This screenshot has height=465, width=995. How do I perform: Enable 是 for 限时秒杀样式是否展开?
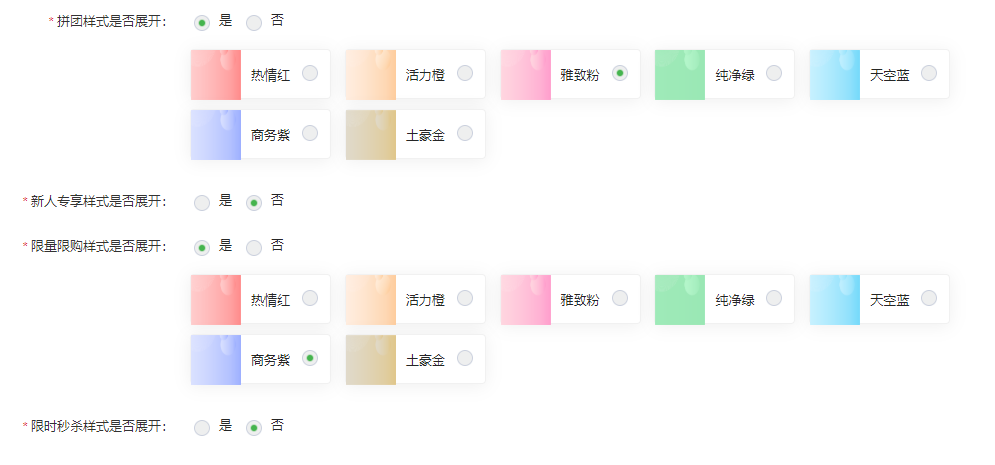202,428
